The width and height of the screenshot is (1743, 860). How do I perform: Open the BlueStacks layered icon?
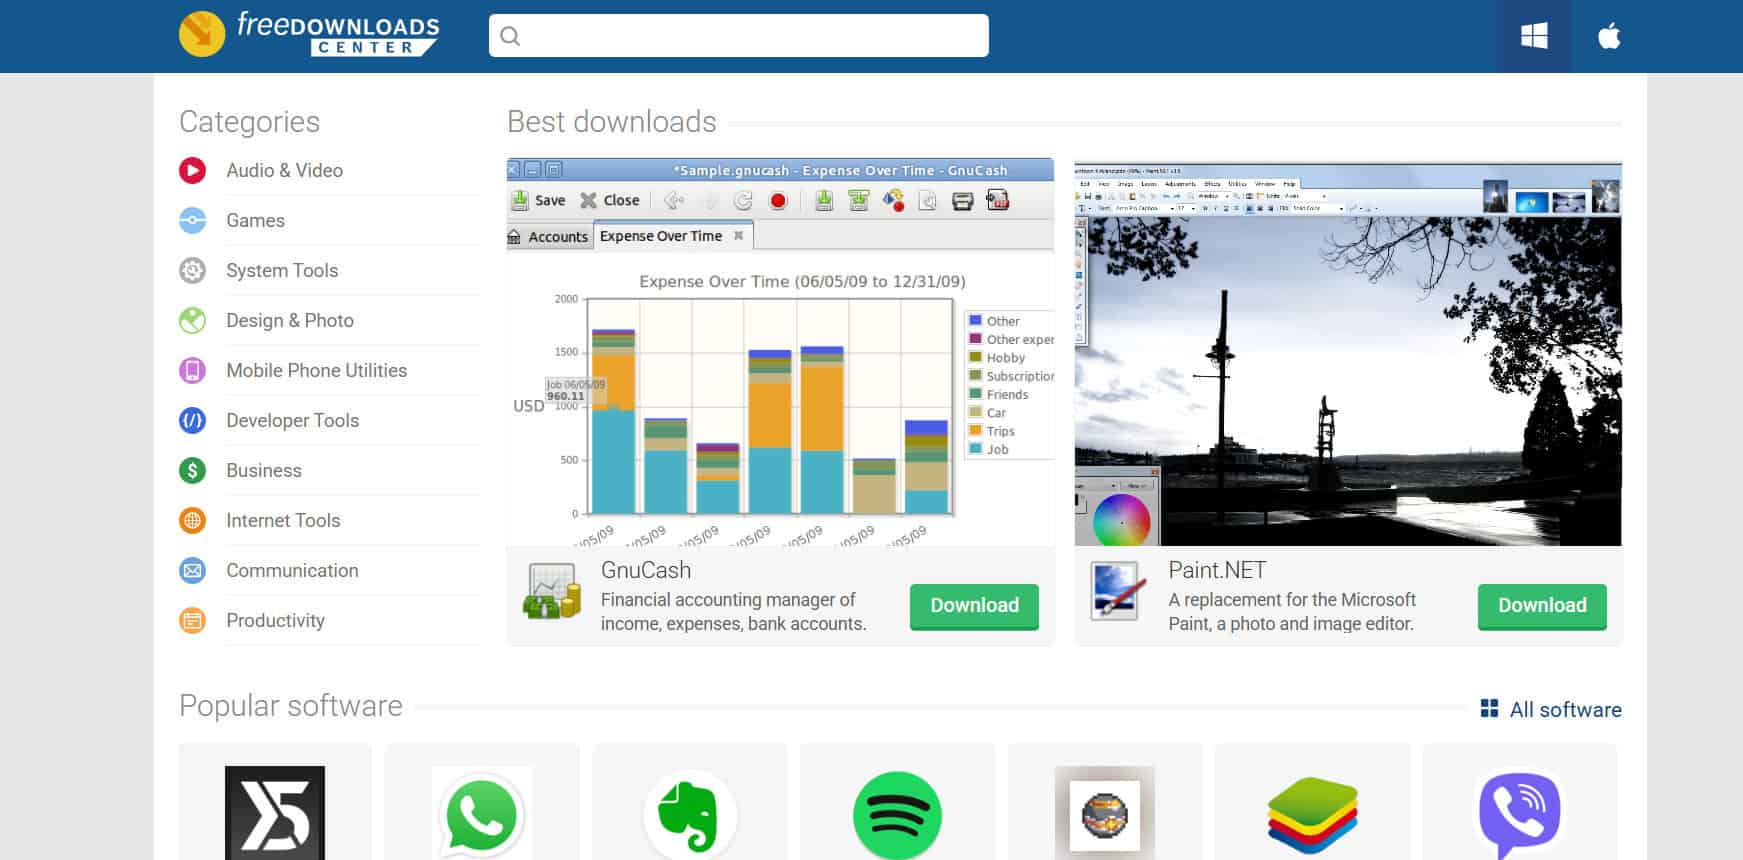click(1312, 816)
